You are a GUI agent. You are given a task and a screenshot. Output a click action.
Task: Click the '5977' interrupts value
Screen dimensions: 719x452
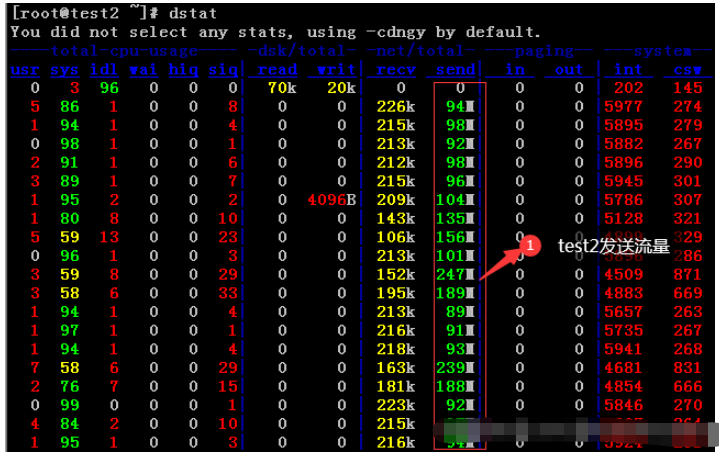(623, 106)
